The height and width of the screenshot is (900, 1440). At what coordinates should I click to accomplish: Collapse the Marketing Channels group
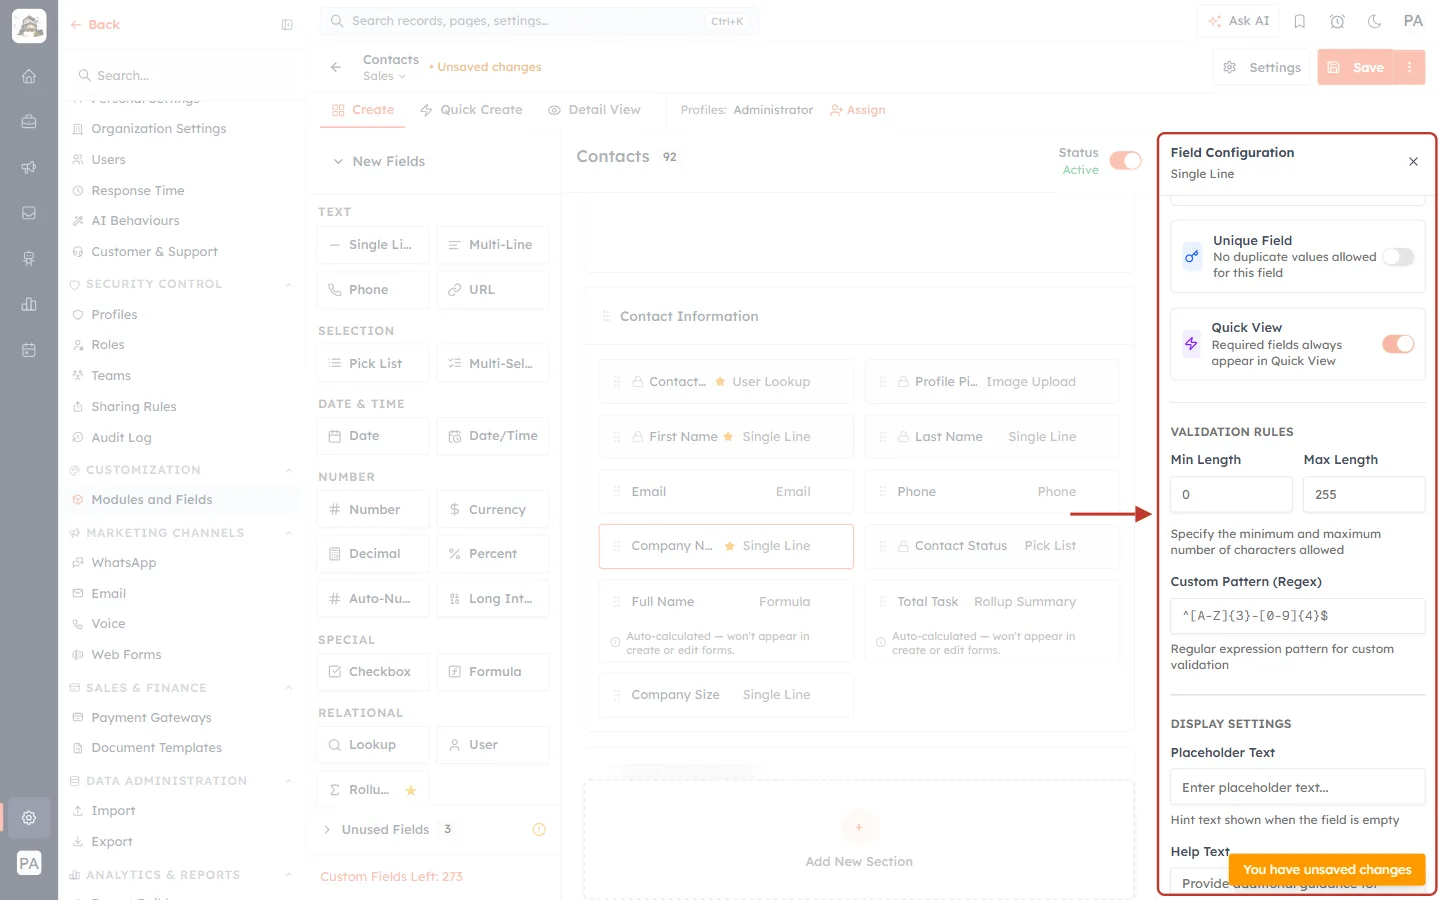(288, 533)
